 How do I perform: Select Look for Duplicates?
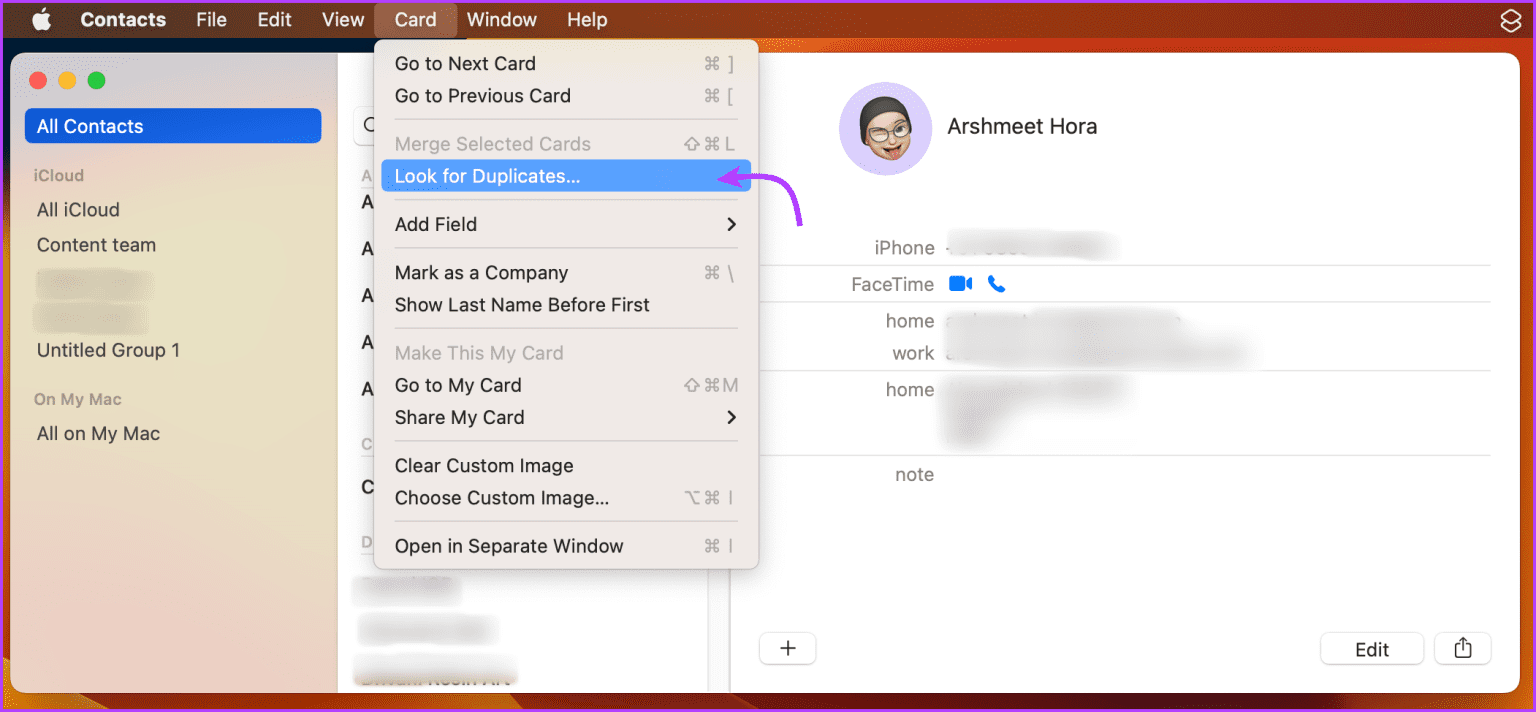click(x=487, y=175)
